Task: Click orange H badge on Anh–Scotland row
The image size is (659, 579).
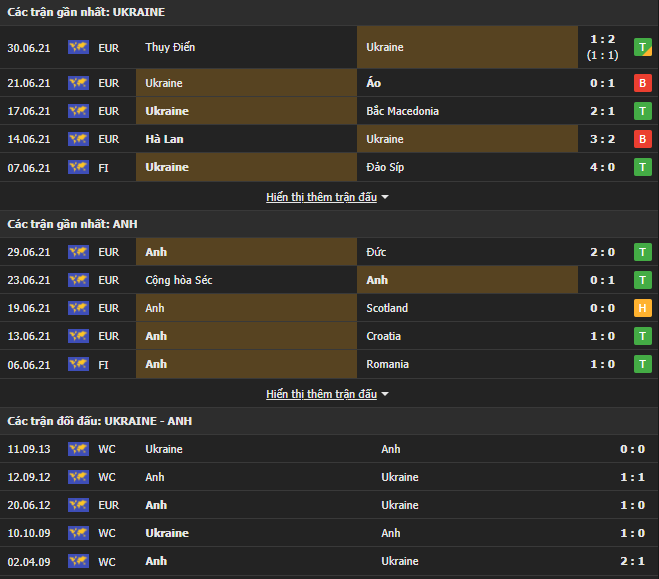Action: tap(642, 308)
